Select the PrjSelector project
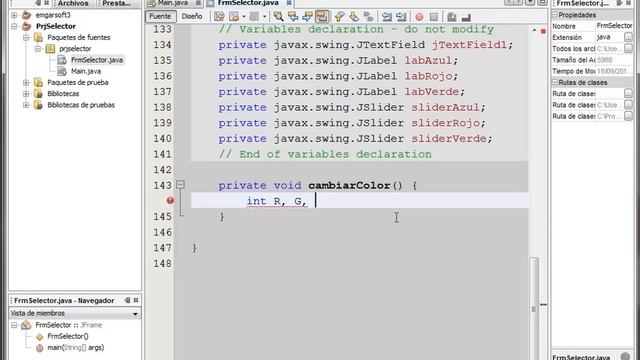Viewport: 640px width, 360px height. pyautogui.click(x=56, y=26)
